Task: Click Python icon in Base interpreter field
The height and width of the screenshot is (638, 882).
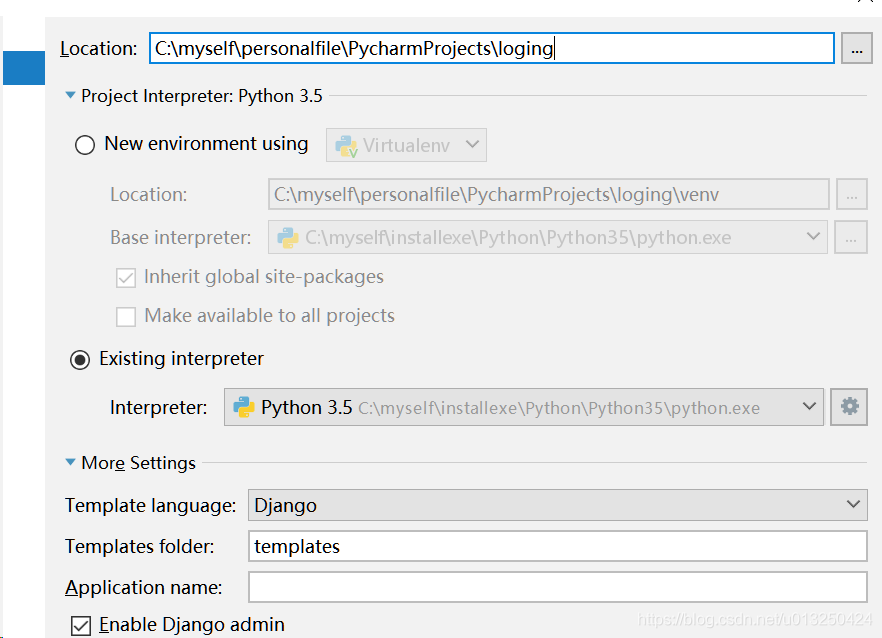Action: coord(288,238)
